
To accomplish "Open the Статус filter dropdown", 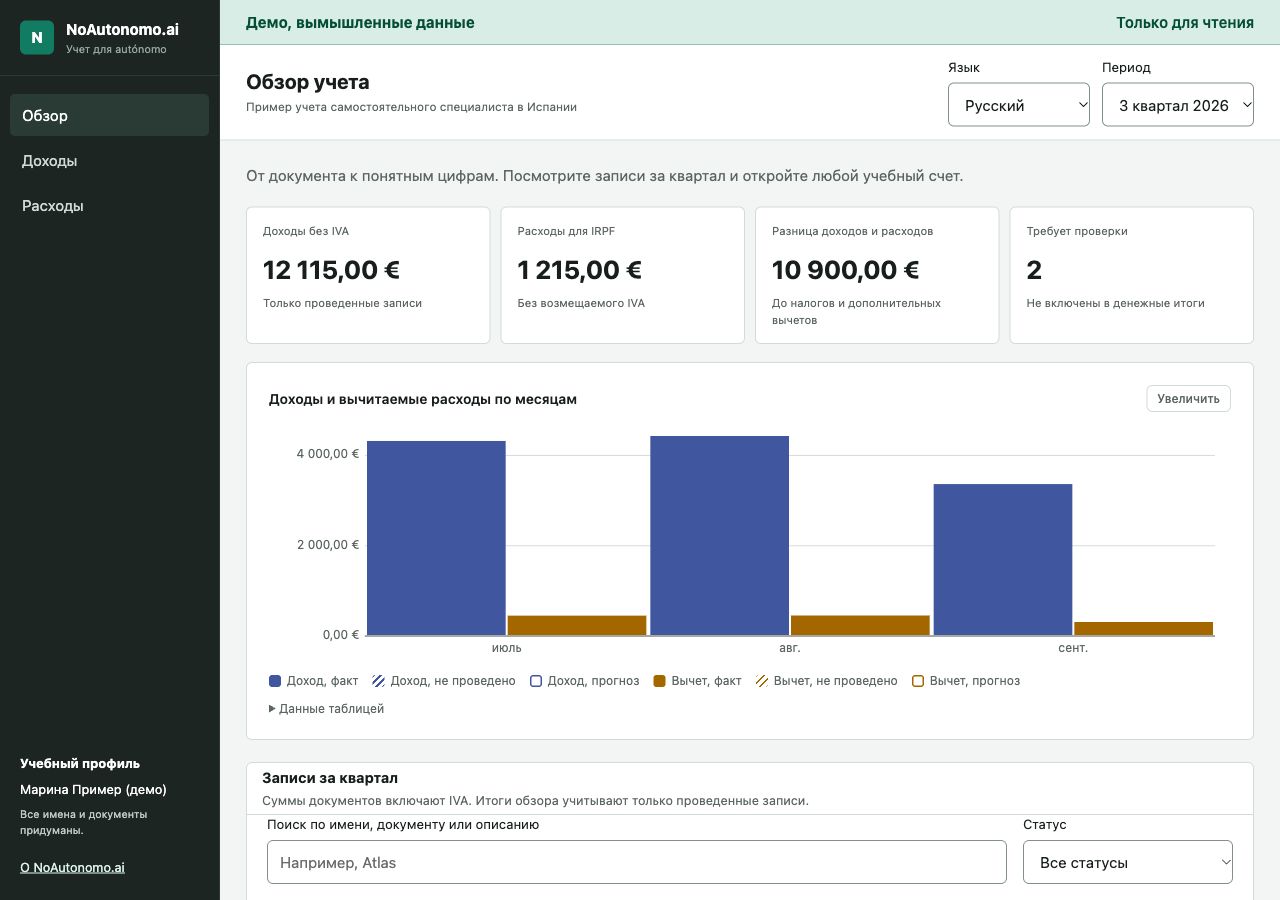I will click(1128, 862).
